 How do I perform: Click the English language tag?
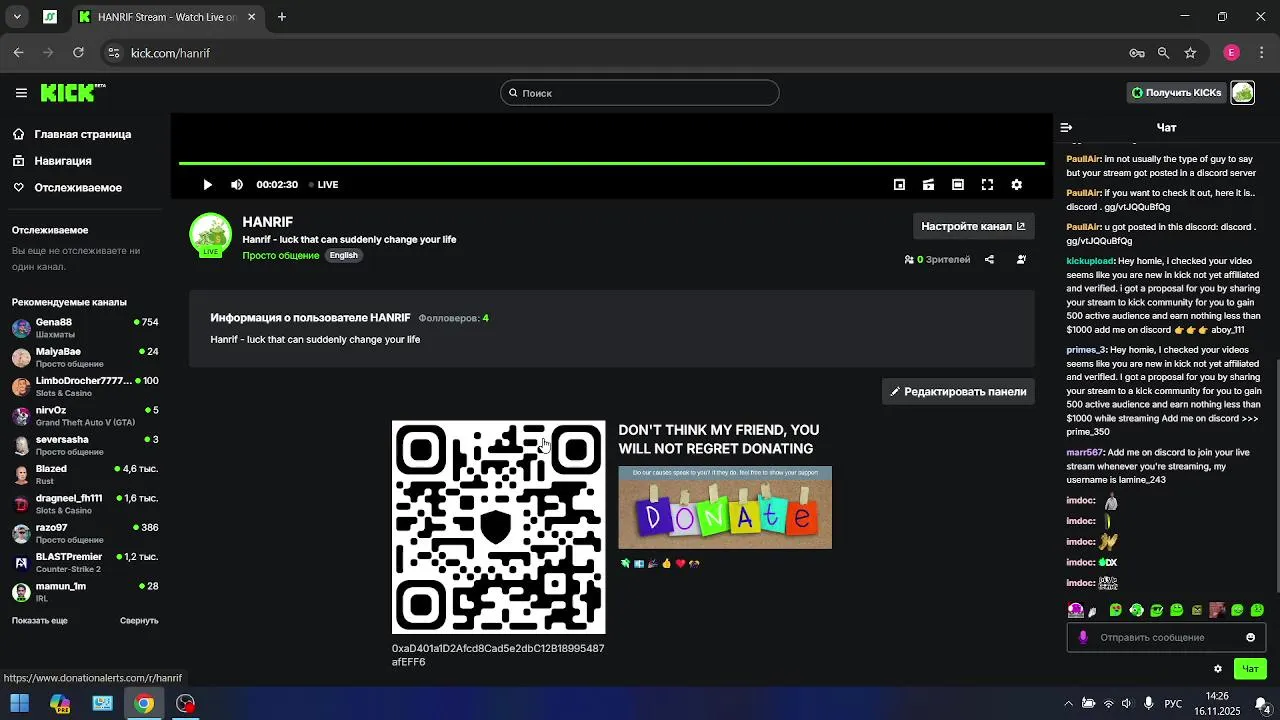[x=343, y=256]
